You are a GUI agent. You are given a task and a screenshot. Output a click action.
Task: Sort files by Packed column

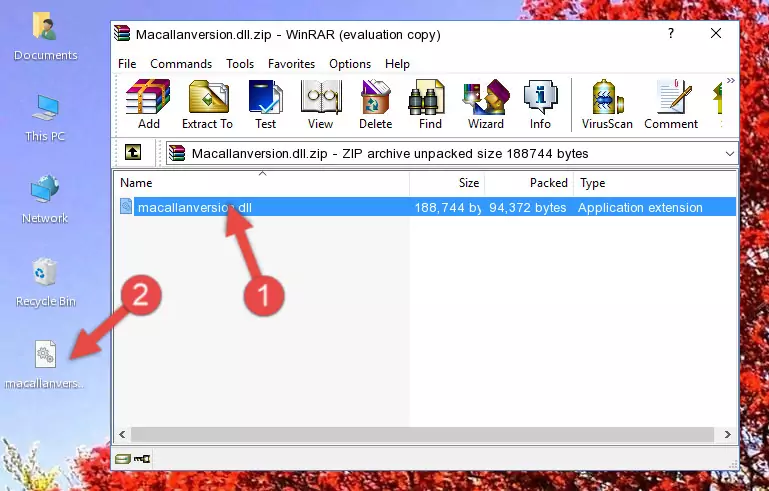click(529, 183)
